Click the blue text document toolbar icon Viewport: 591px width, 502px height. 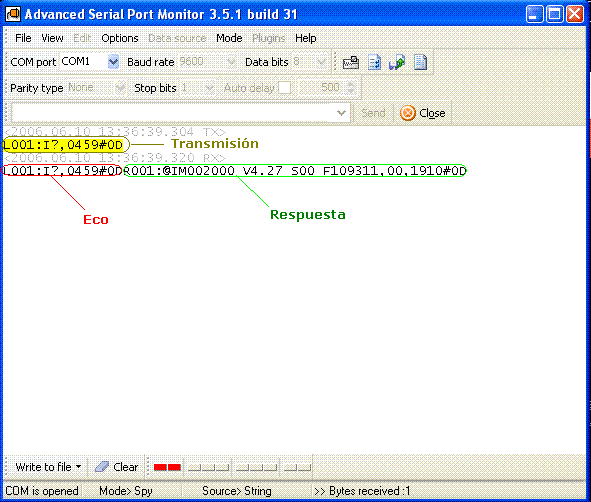[420, 62]
